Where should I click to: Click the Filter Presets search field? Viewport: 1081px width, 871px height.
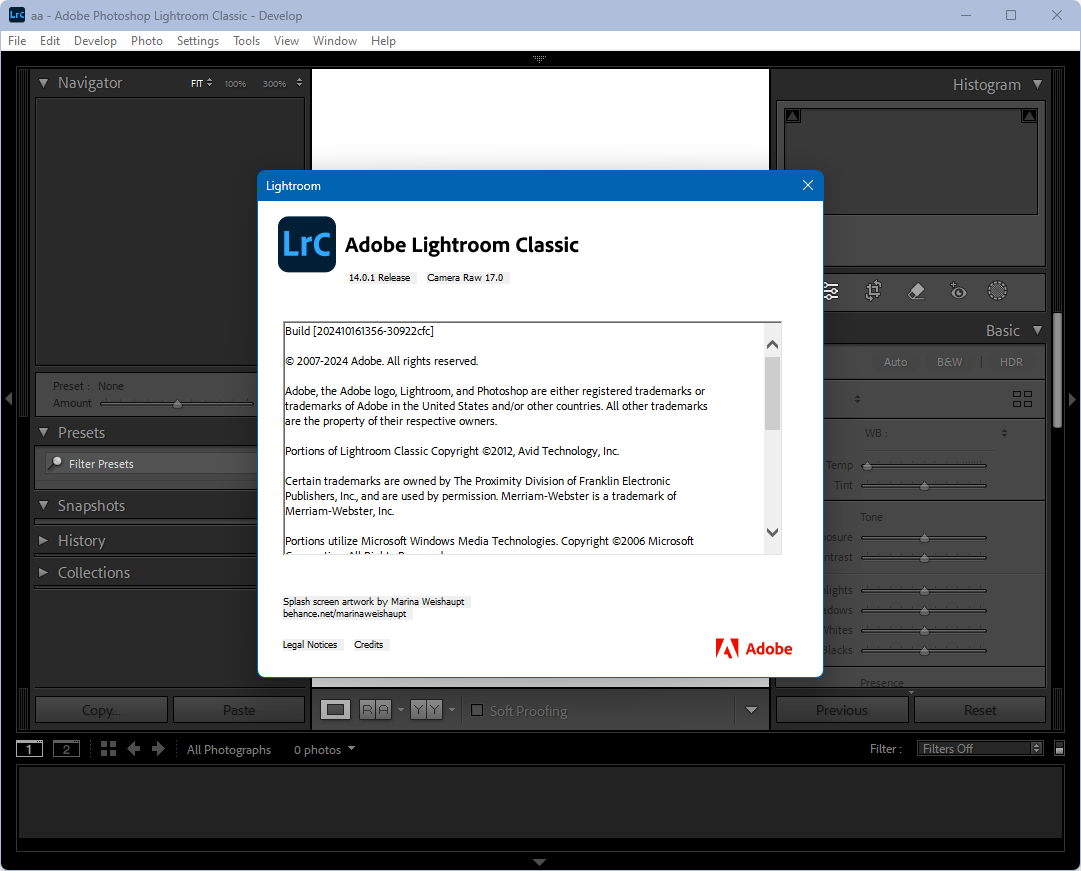tap(152, 463)
